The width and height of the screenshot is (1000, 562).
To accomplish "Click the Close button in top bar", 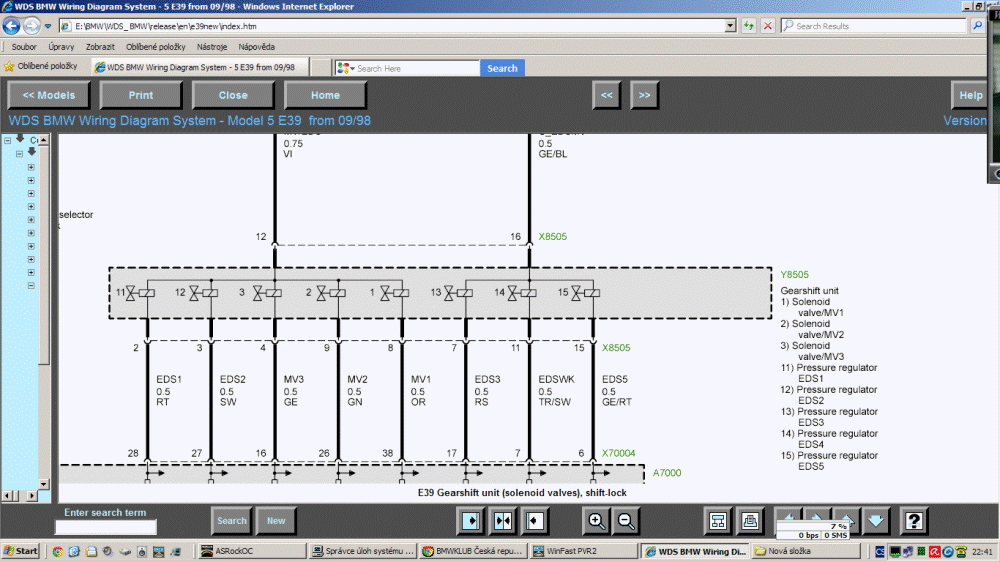I will click(x=233, y=95).
